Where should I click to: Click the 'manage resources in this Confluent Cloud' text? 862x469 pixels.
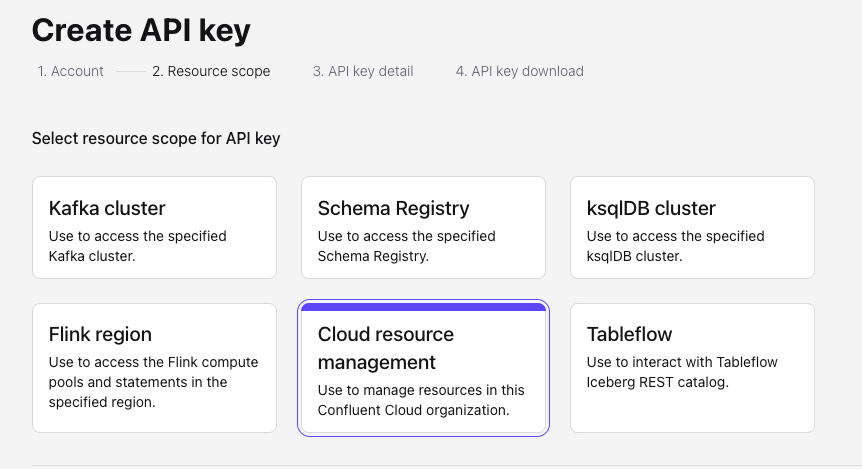pyautogui.click(x=421, y=400)
